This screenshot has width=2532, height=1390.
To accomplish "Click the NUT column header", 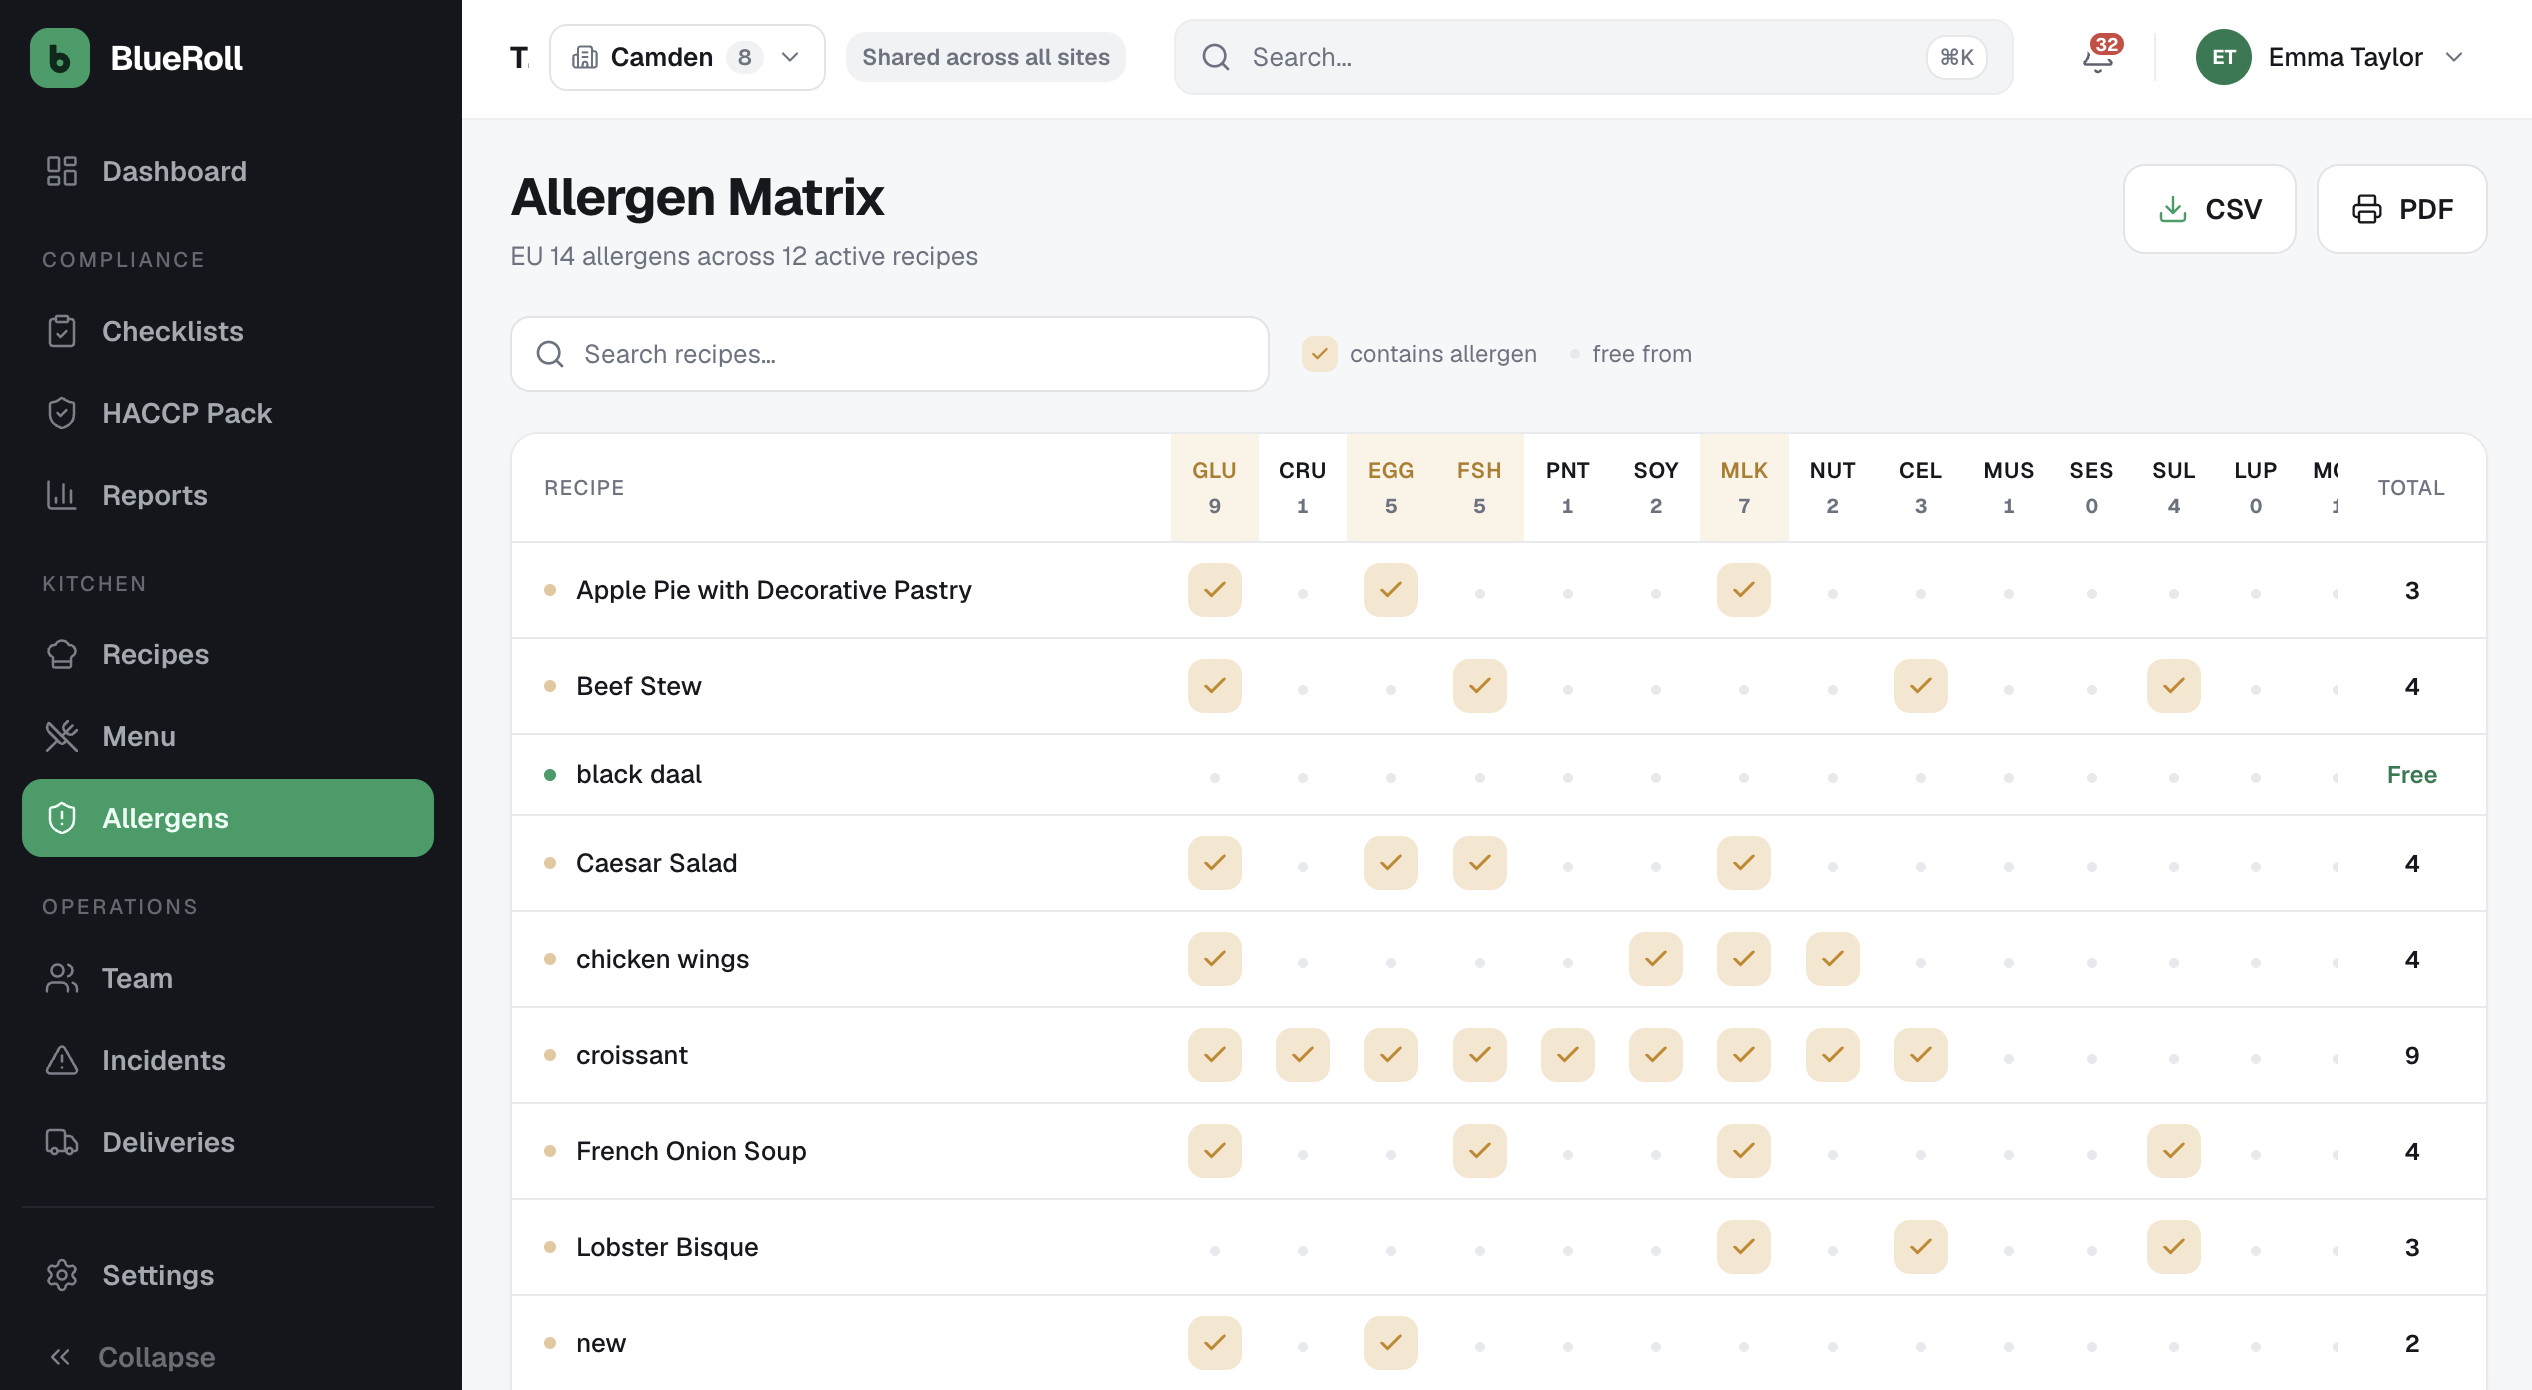I will (x=1833, y=487).
